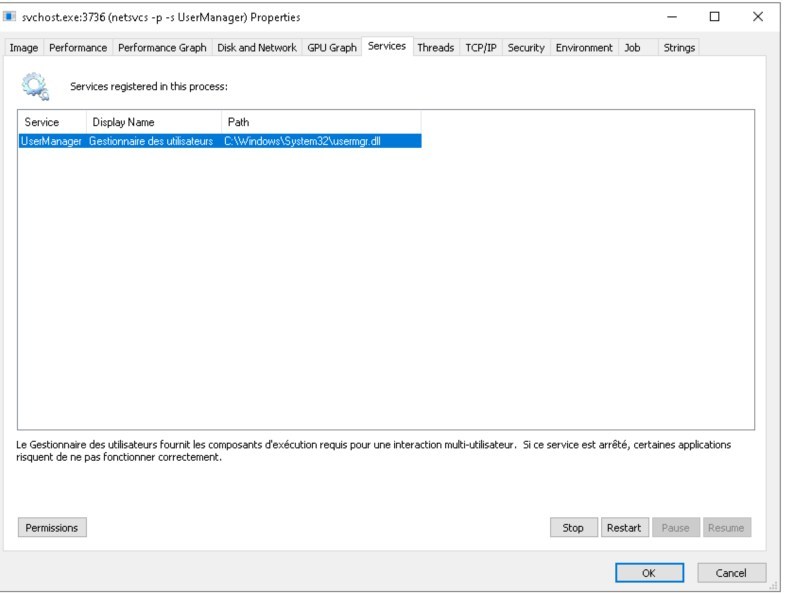Open the TCP/IP tab

pos(481,48)
